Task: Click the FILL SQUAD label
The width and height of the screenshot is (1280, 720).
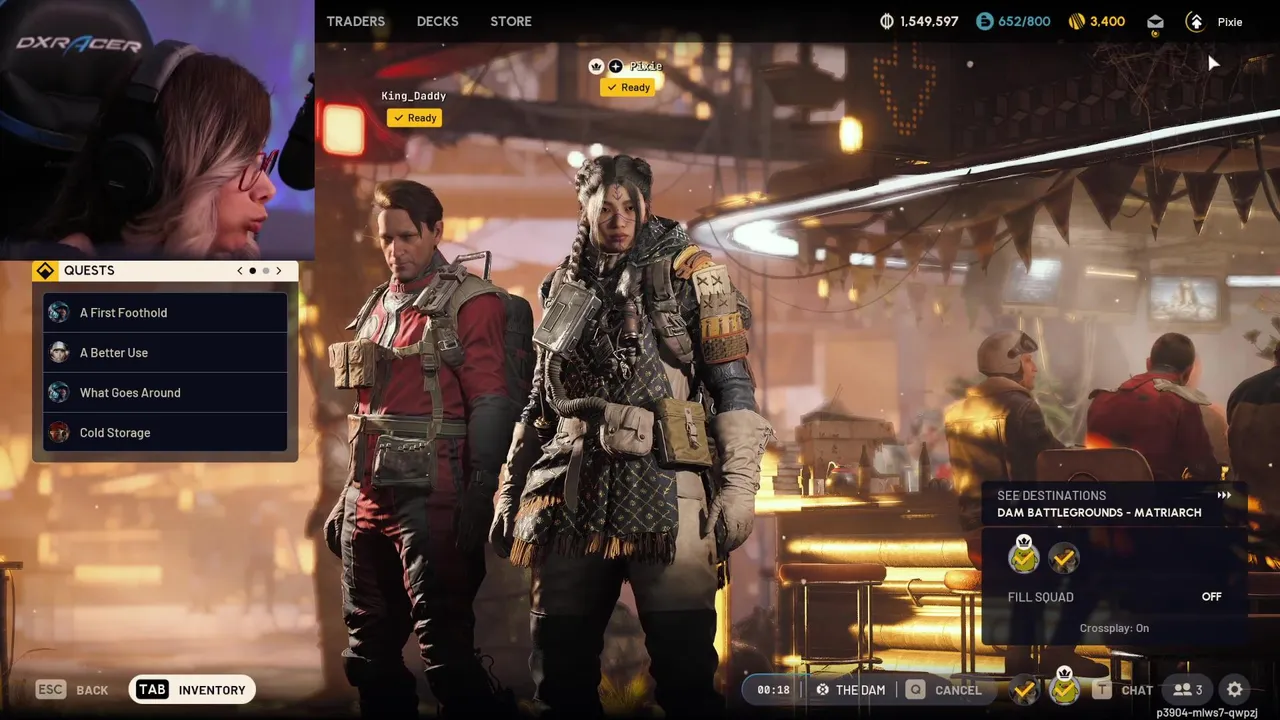Action: [x=1040, y=597]
